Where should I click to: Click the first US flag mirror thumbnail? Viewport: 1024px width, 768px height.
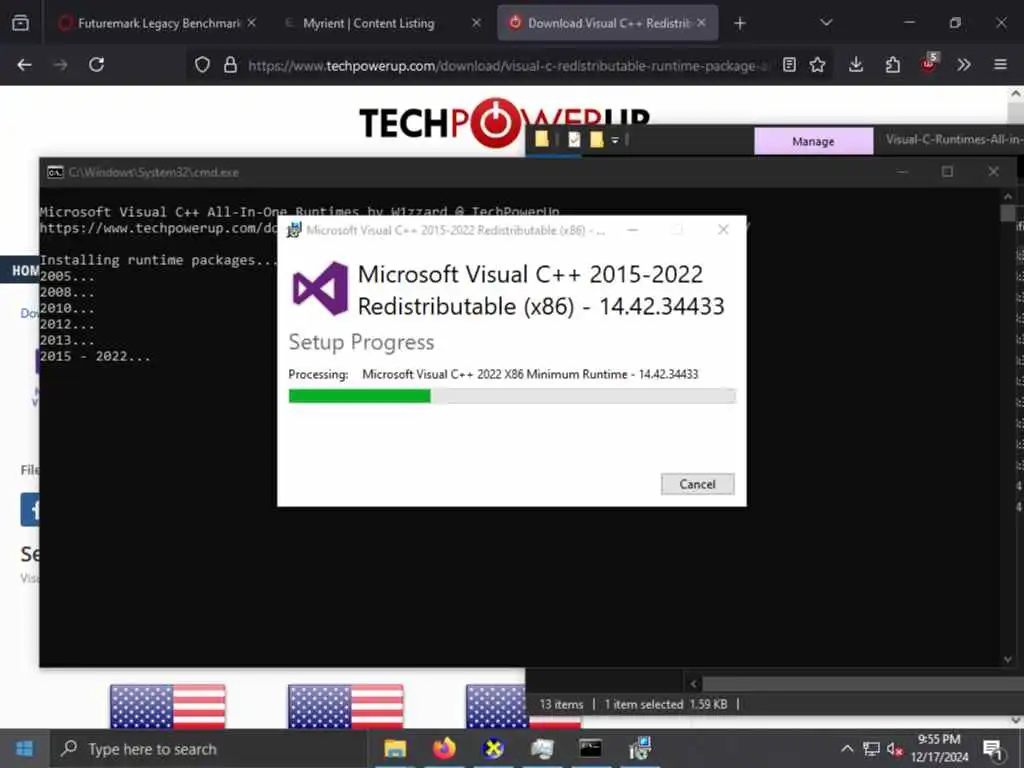pyautogui.click(x=168, y=706)
